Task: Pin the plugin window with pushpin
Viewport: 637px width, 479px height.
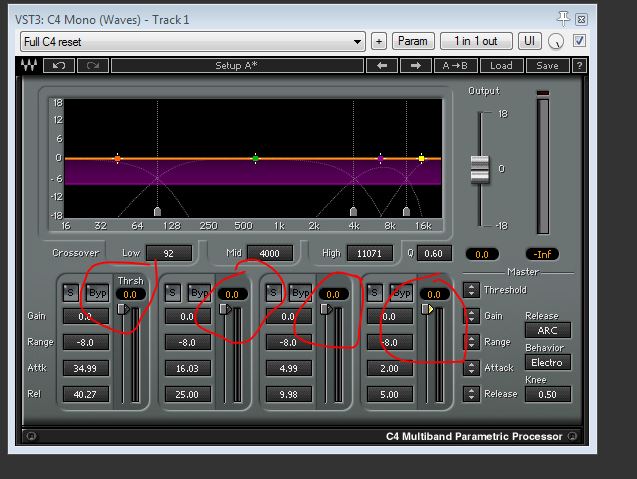Action: point(563,18)
